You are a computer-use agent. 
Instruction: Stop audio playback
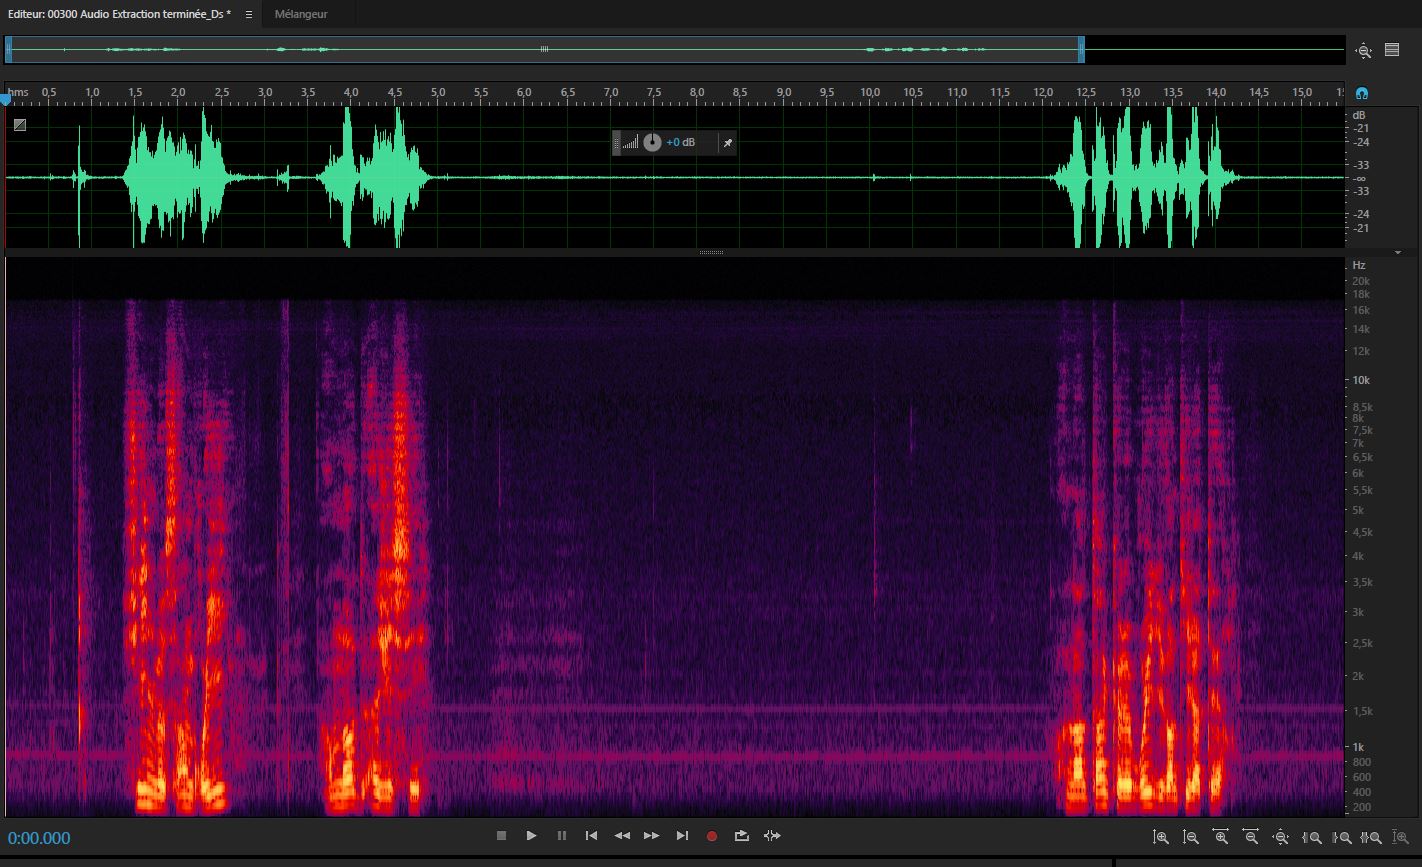pyautogui.click(x=502, y=836)
